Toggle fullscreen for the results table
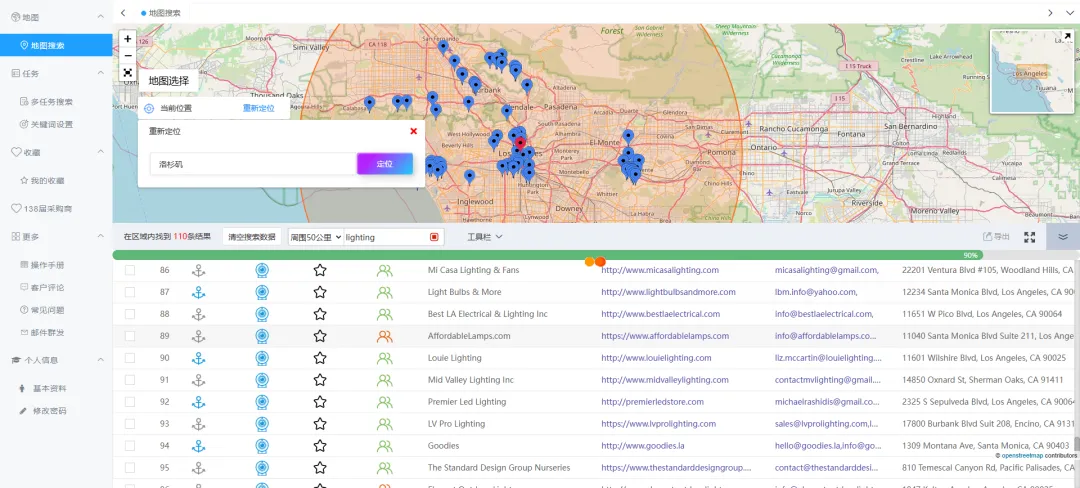 tap(1029, 237)
